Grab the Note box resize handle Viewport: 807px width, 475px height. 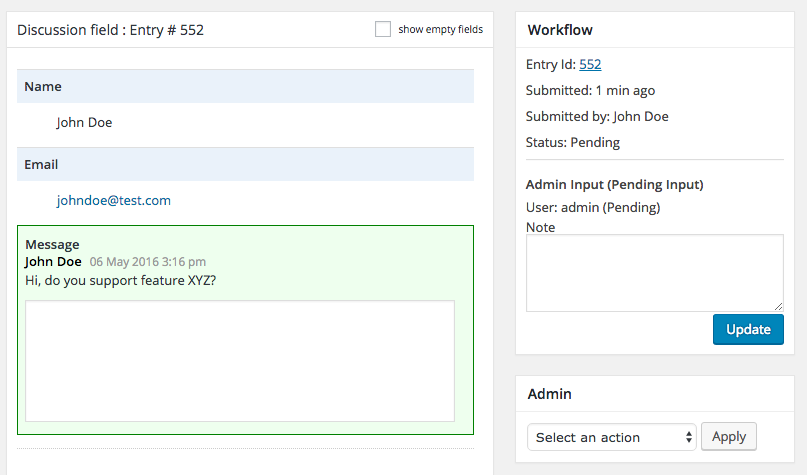coord(778,306)
